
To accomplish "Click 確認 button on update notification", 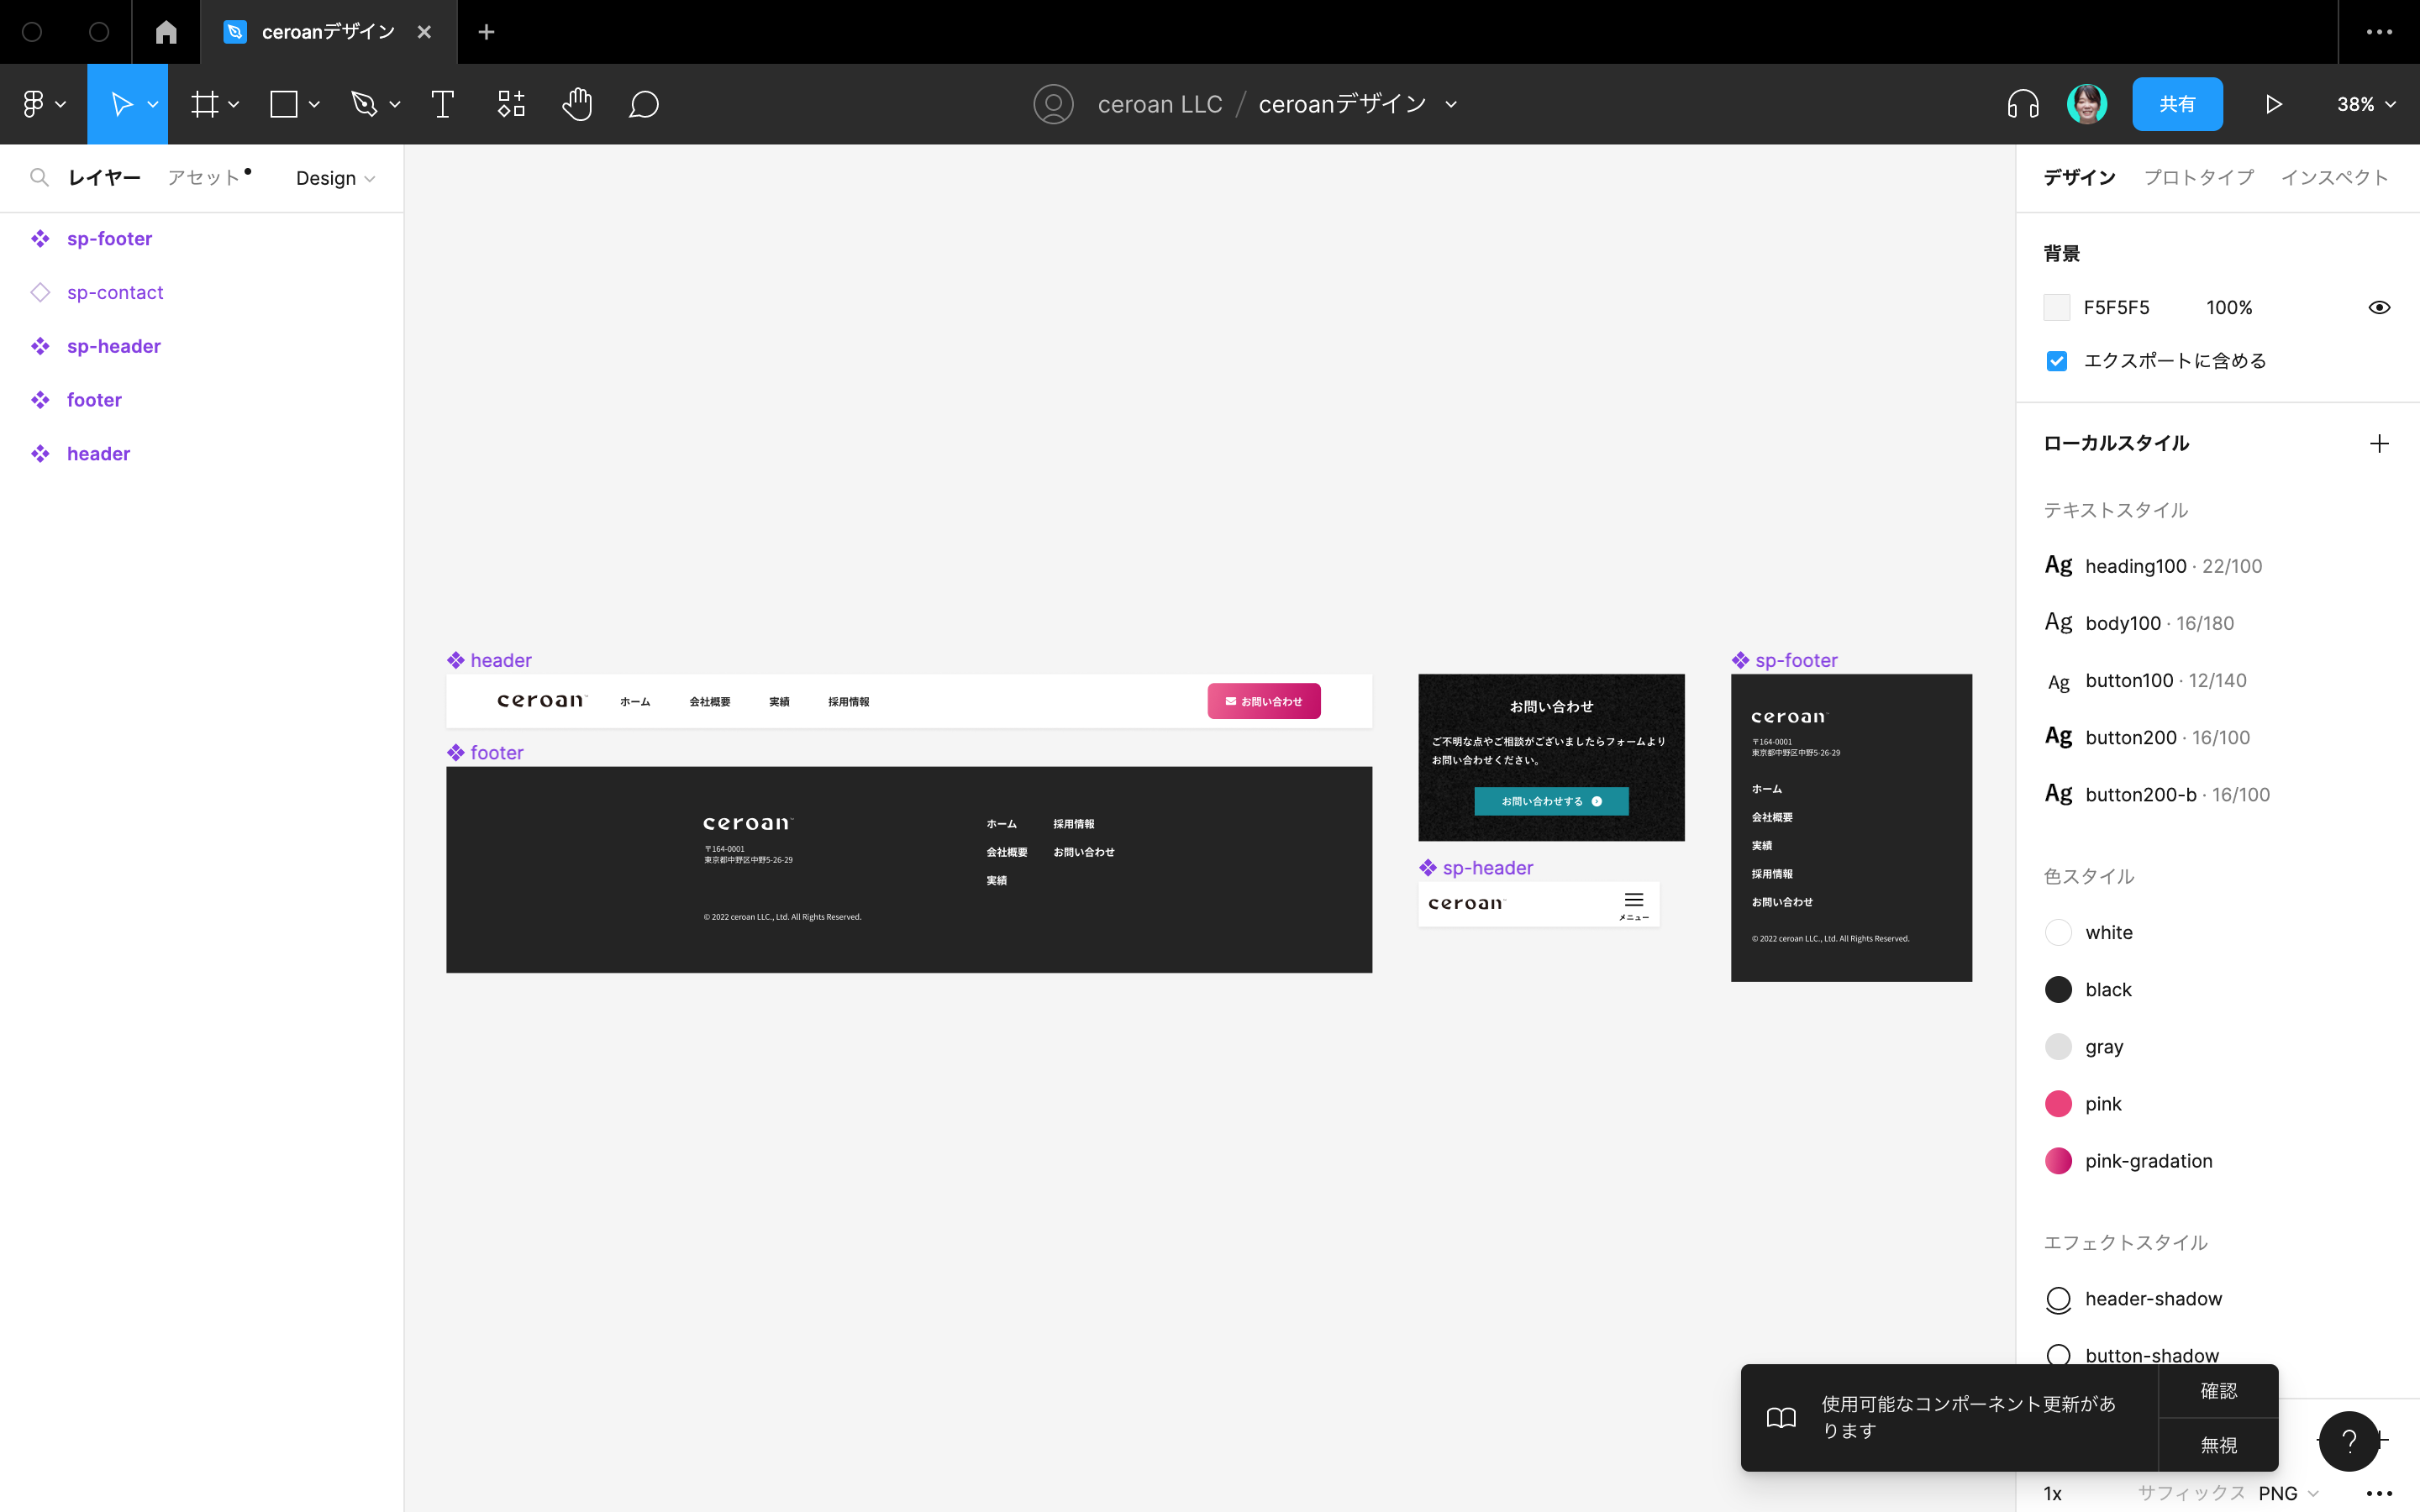I will click(x=2220, y=1389).
